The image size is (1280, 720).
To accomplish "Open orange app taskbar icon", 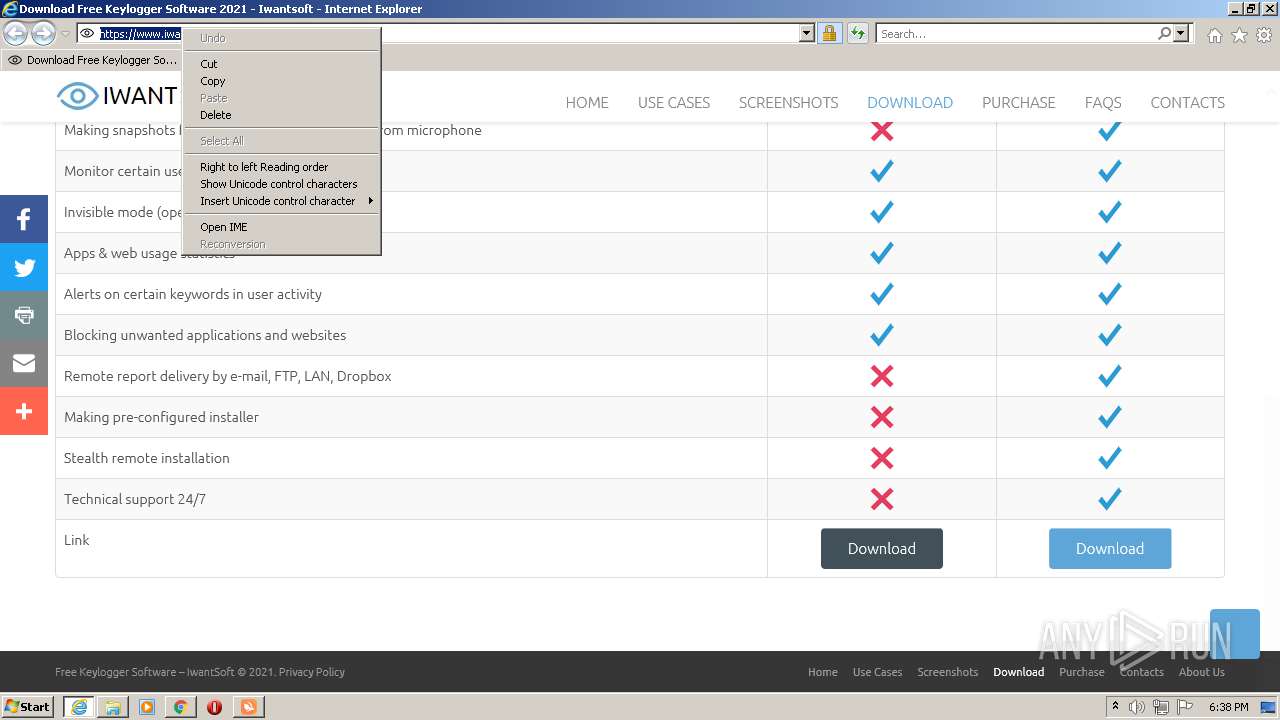I will coord(248,707).
